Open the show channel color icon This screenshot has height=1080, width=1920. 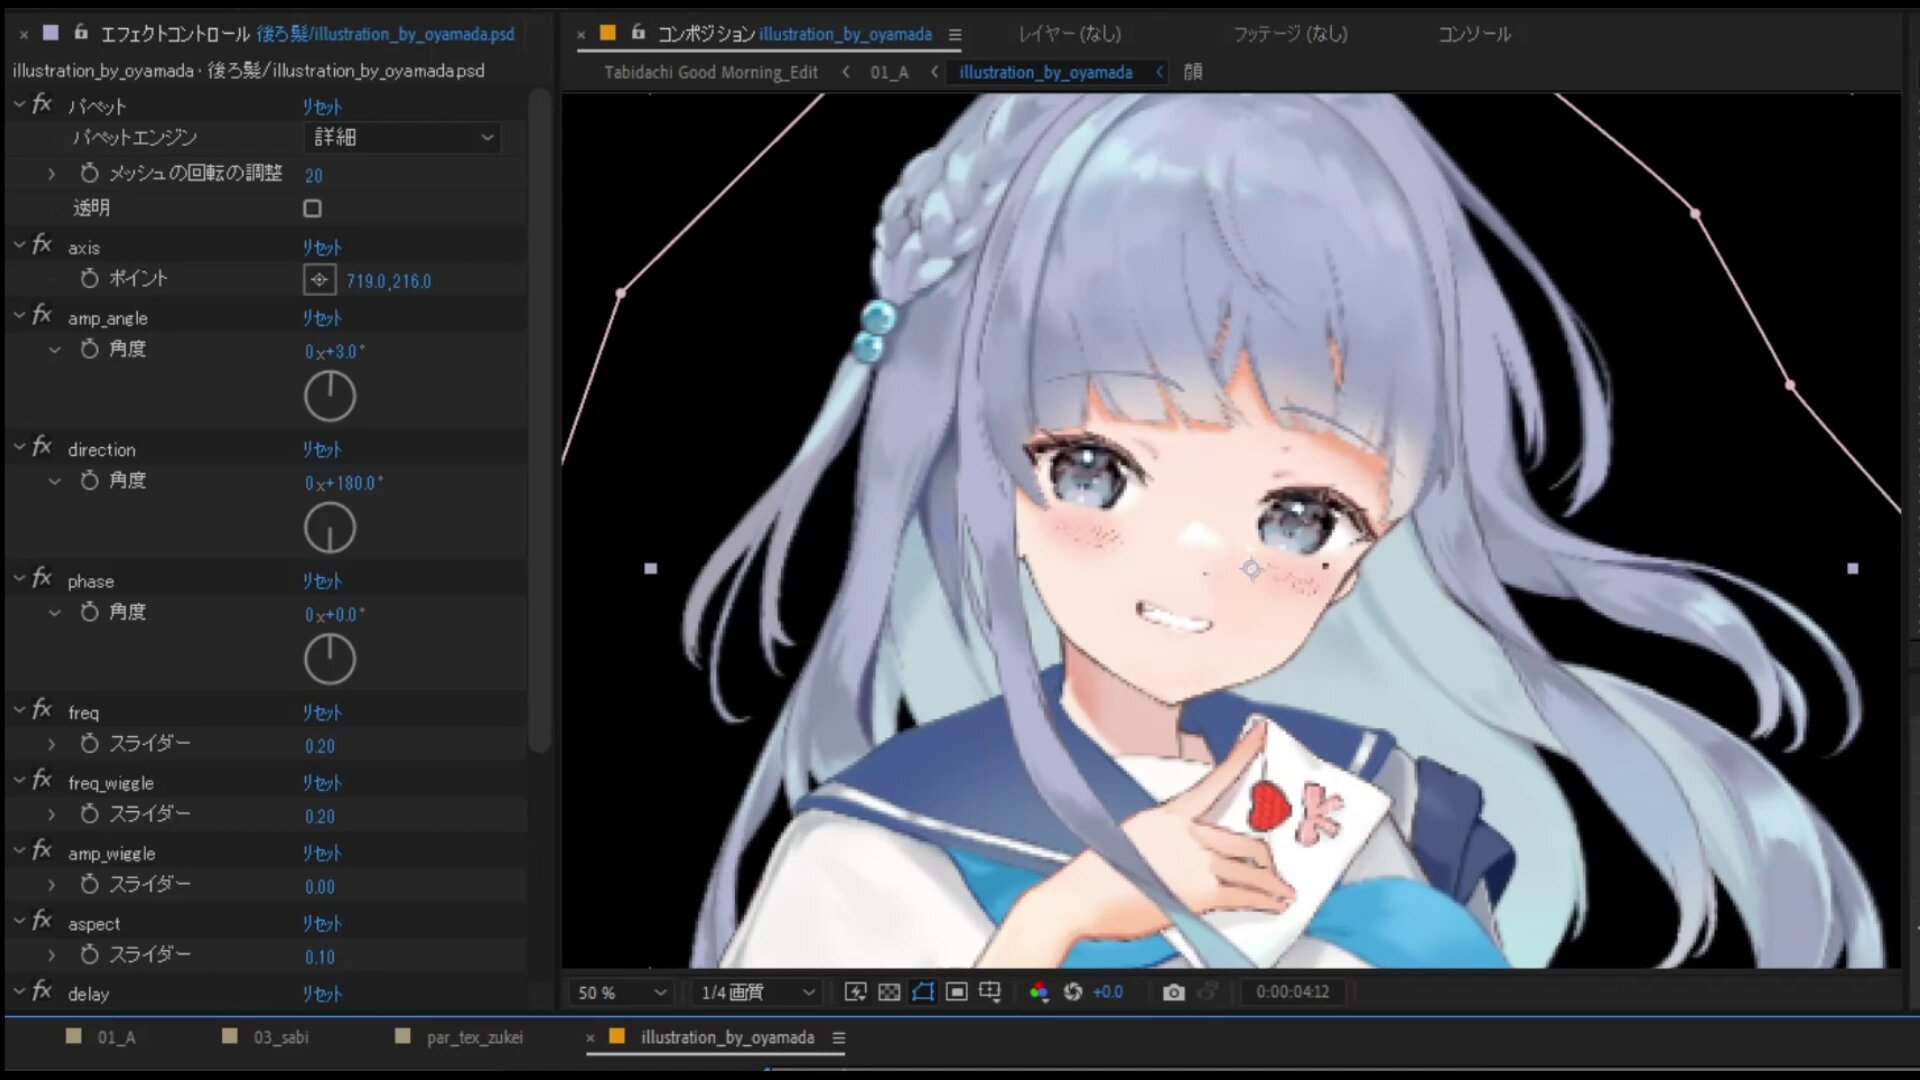(1039, 992)
